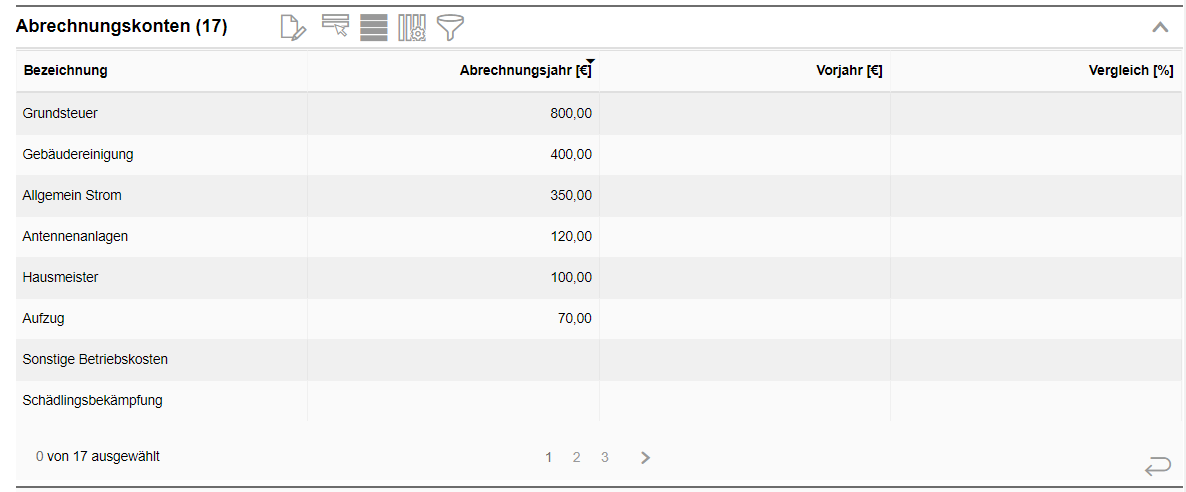Sort by the Abrechnungsjahr [€] column header
Image resolution: width=1186 pixels, height=492 pixels.
click(526, 71)
